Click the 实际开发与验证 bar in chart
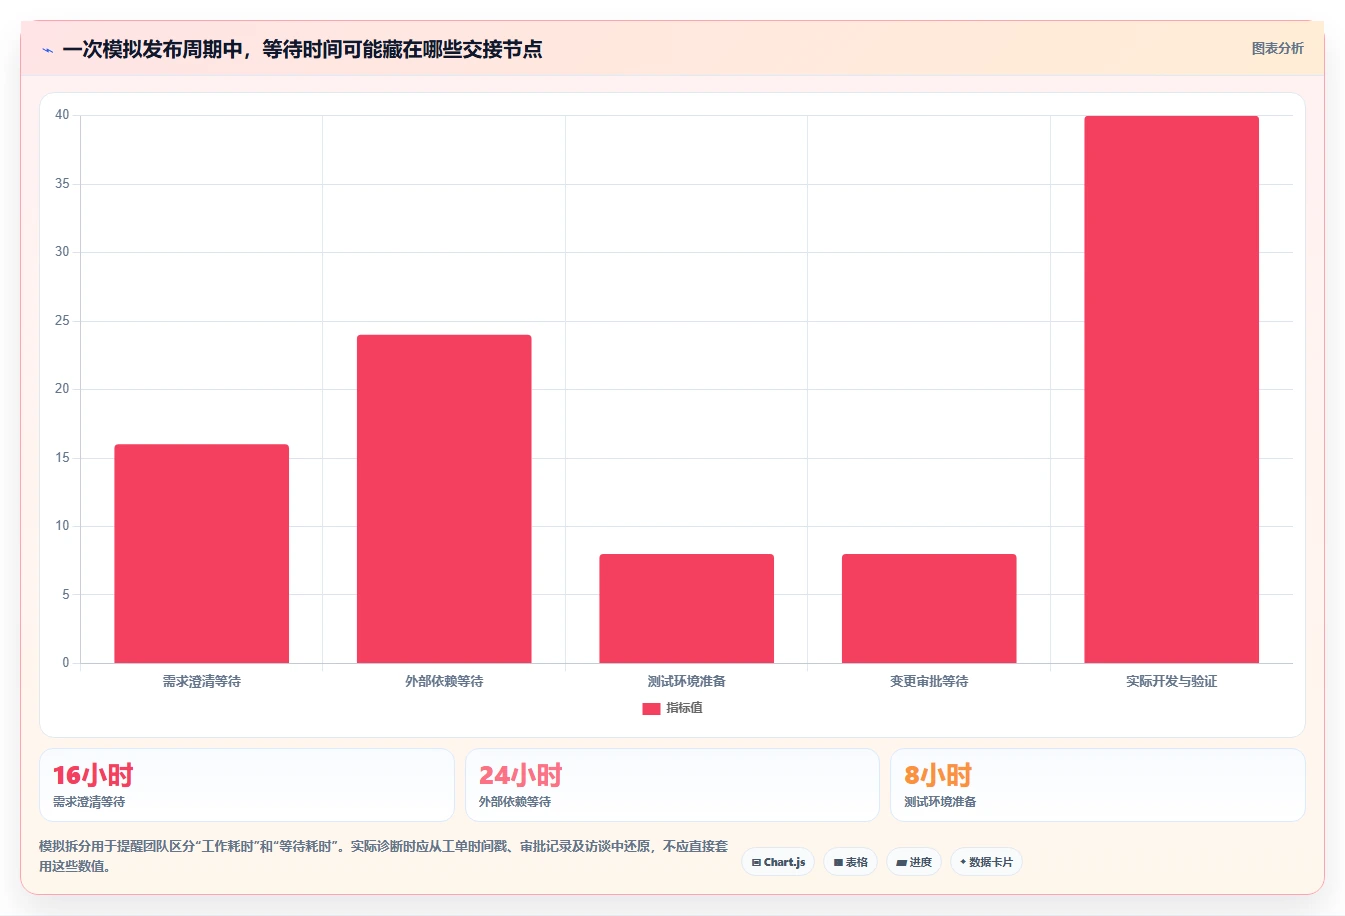The width and height of the screenshot is (1345, 916). pos(1171,389)
